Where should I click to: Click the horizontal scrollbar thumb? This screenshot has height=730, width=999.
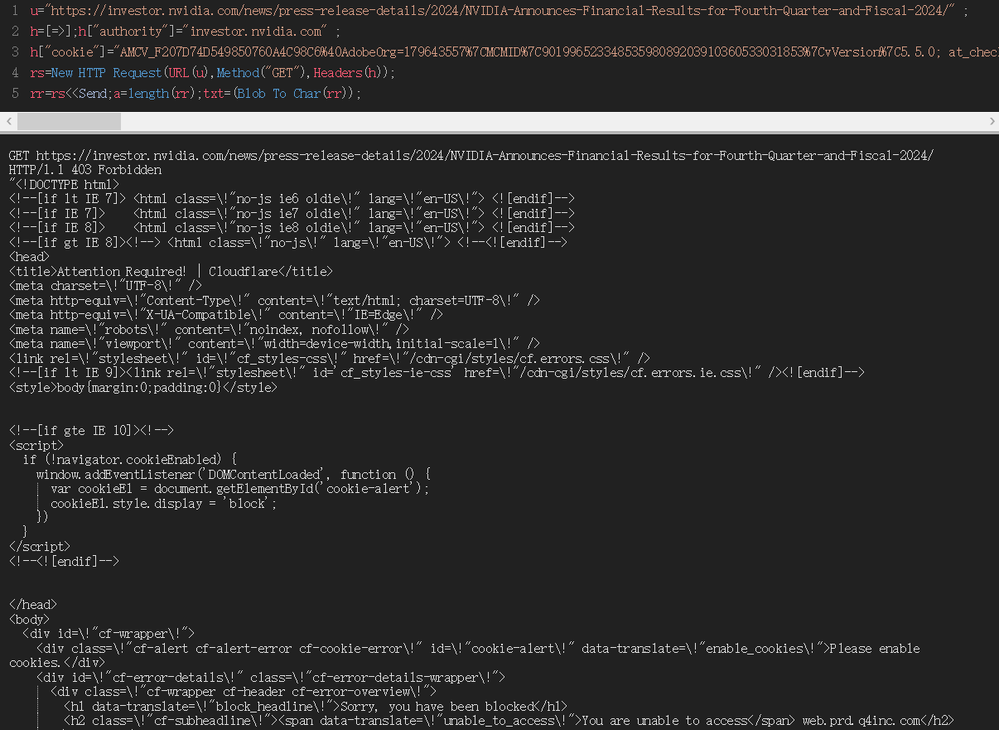pyautogui.click(x=69, y=121)
